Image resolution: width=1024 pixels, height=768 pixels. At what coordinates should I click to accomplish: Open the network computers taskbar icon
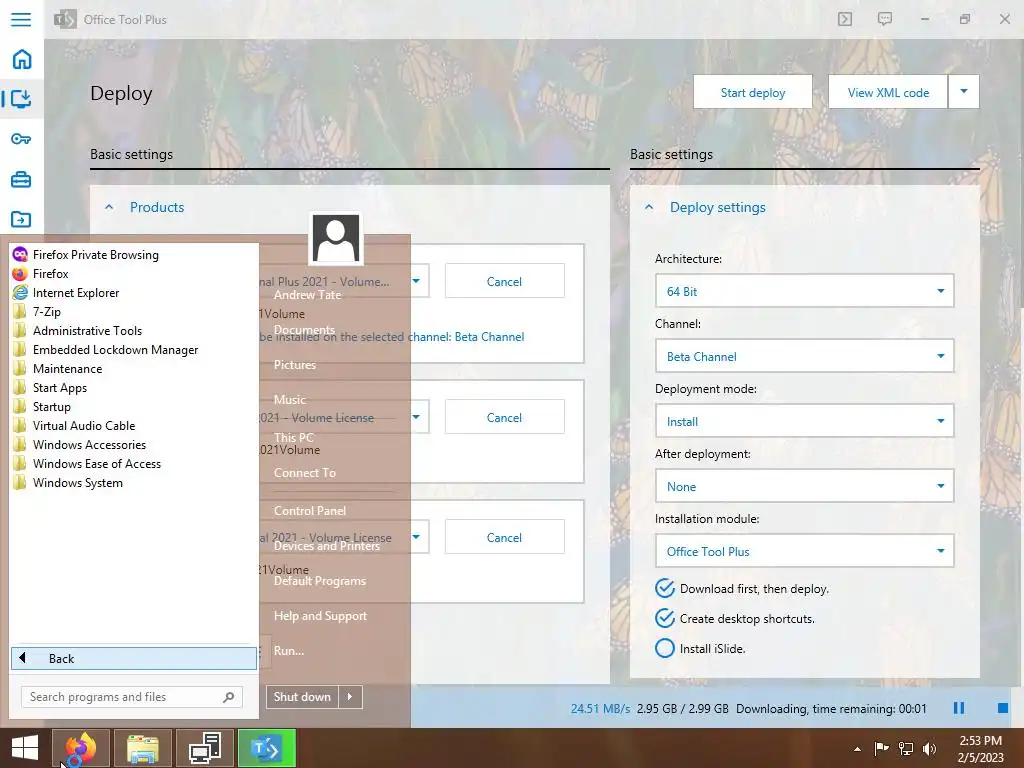pyautogui.click(x=204, y=748)
